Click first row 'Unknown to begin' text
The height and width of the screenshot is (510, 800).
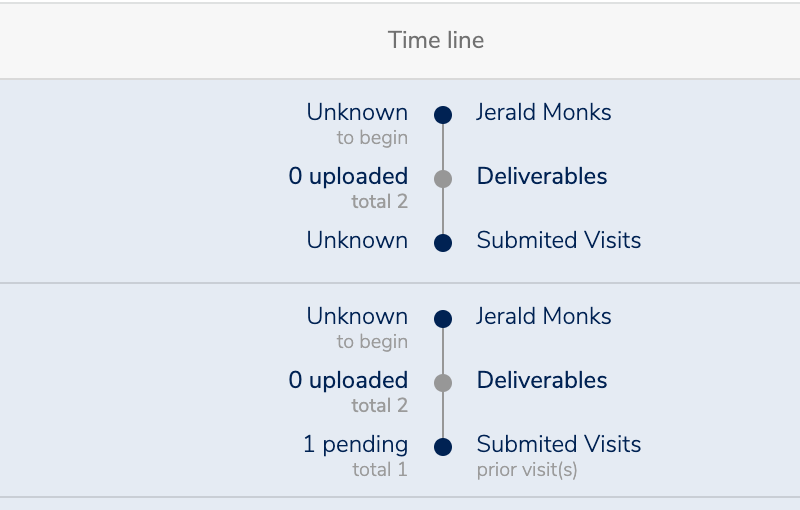(x=357, y=124)
